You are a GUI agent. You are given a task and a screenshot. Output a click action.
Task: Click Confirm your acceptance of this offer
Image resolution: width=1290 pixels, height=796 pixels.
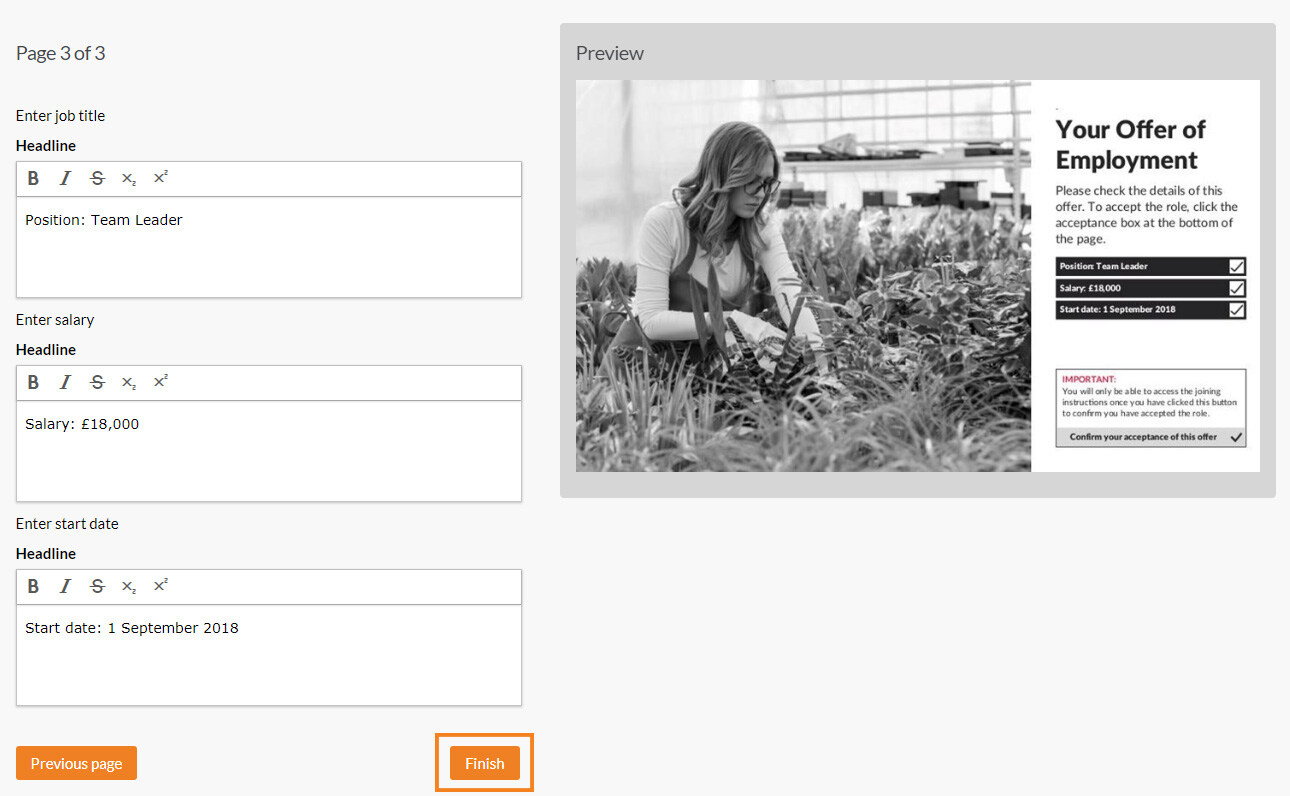pos(1151,437)
